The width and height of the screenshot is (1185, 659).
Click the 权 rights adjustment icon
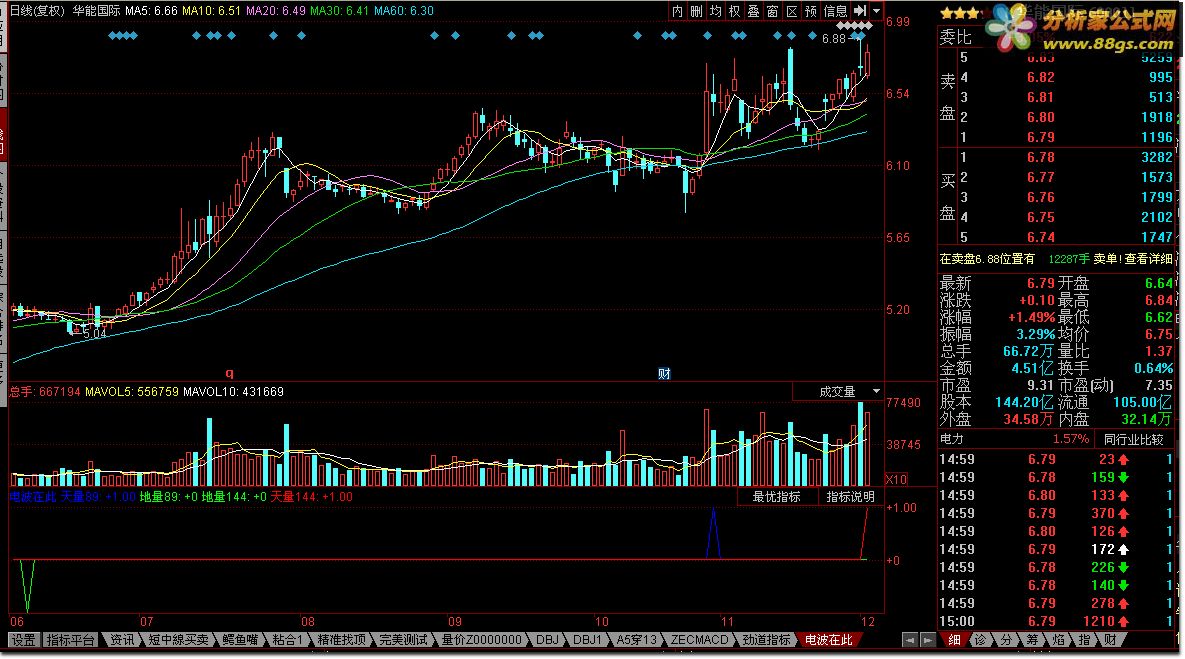pyautogui.click(x=734, y=11)
